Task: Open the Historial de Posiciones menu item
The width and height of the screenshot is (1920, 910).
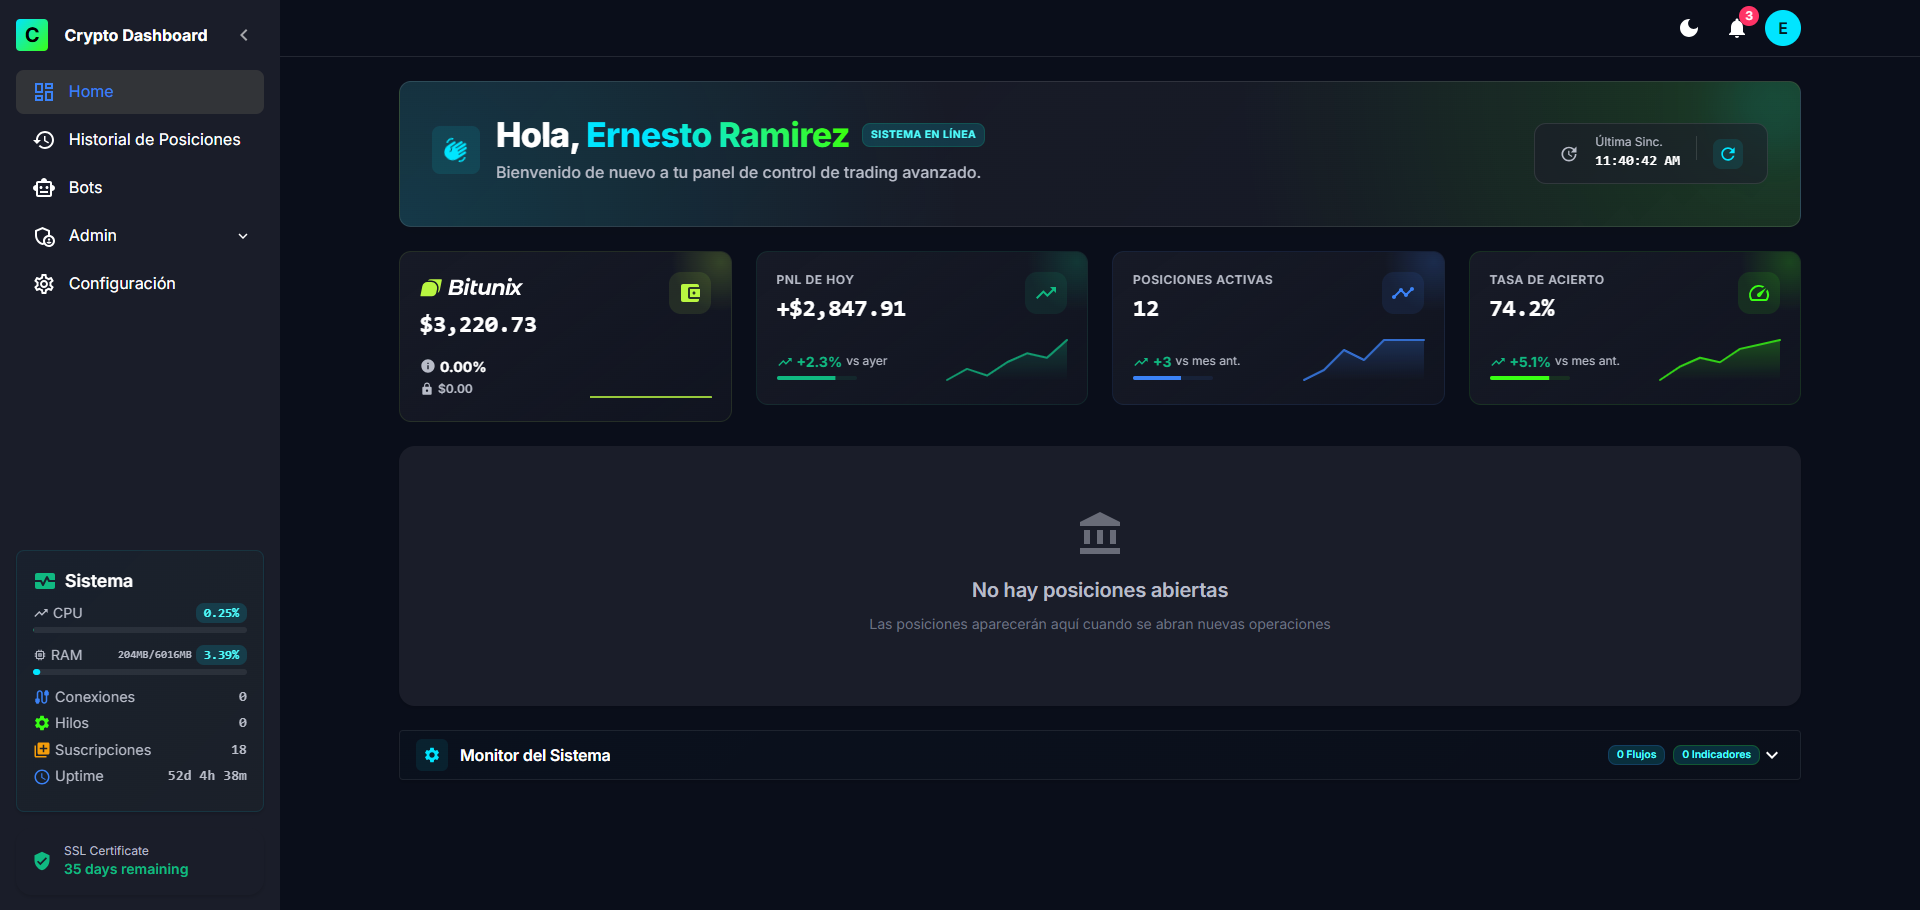Action: (x=154, y=140)
